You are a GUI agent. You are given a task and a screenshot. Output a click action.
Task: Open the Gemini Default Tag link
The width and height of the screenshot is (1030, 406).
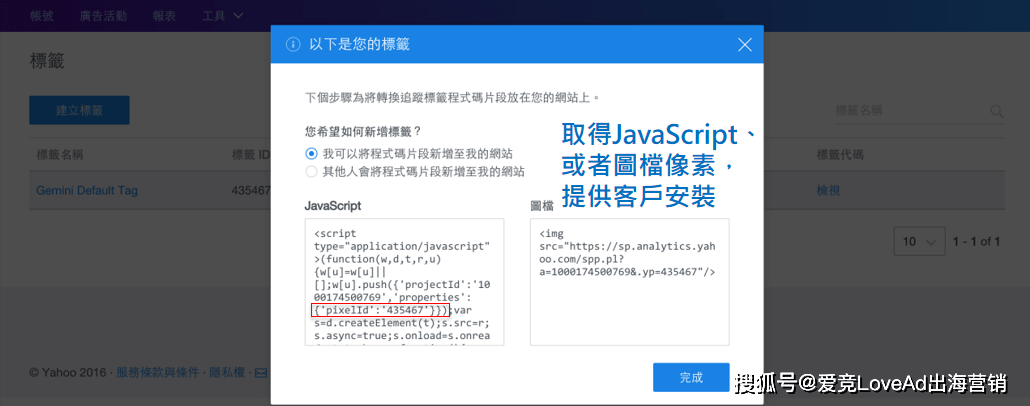87,191
